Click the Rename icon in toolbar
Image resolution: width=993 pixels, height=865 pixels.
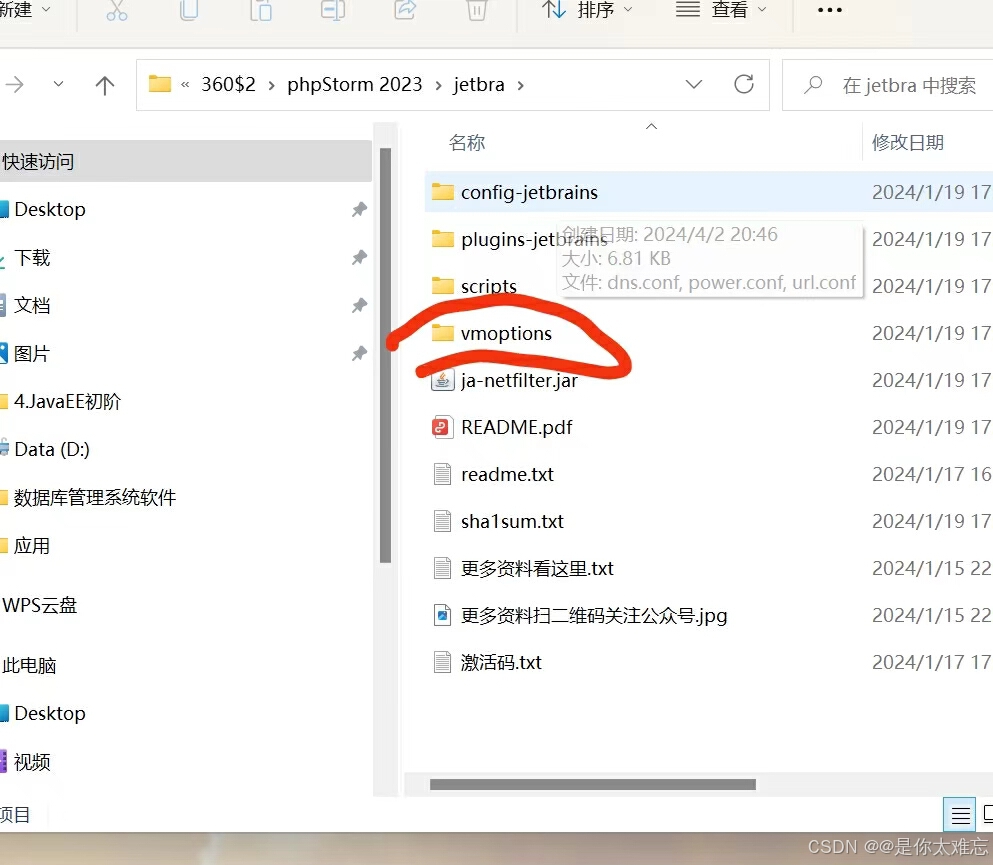[x=332, y=10]
